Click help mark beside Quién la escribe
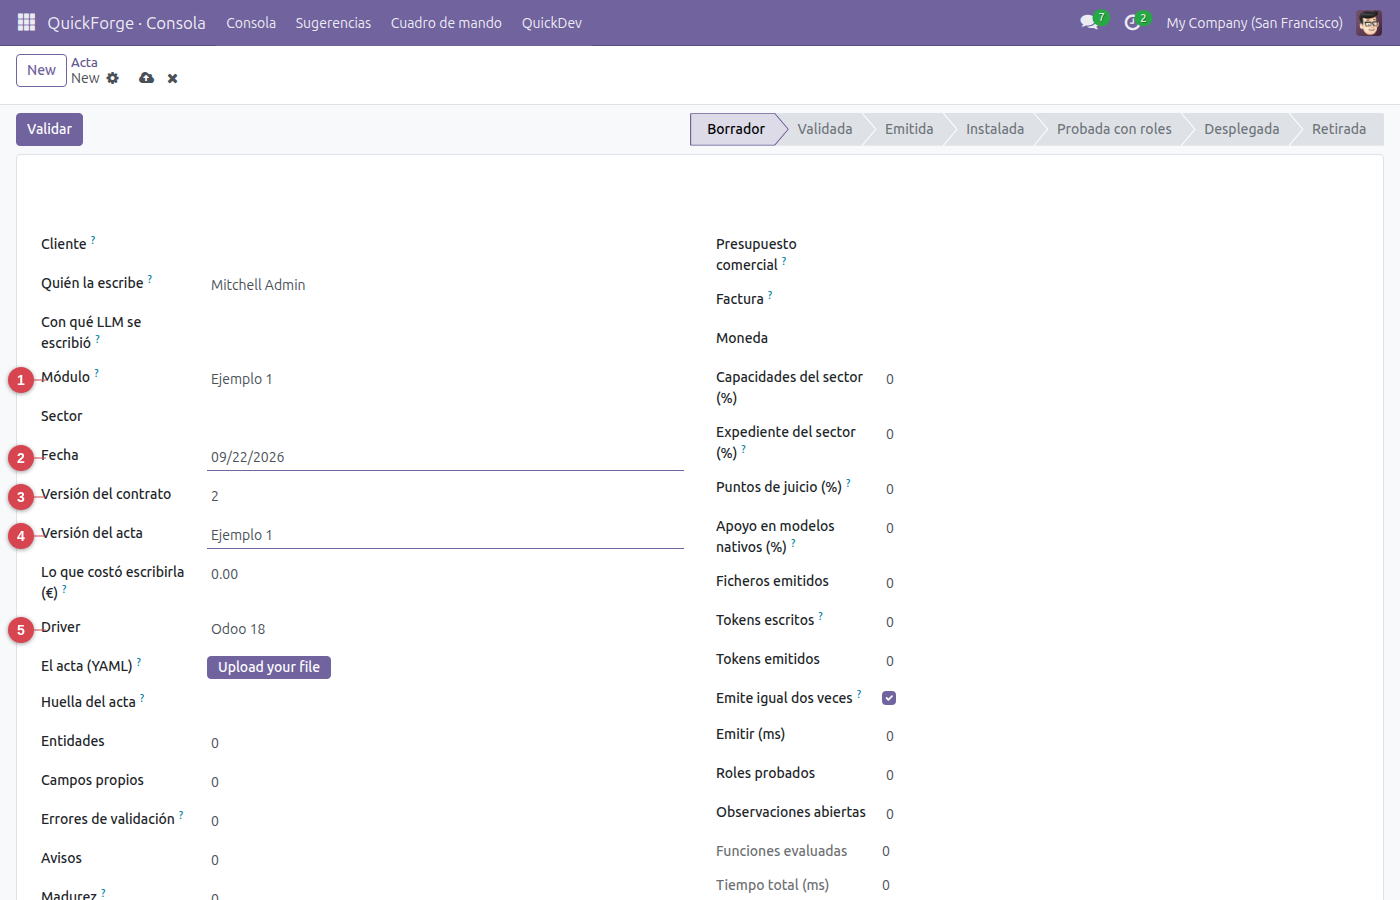The width and height of the screenshot is (1400, 900). 150,279
